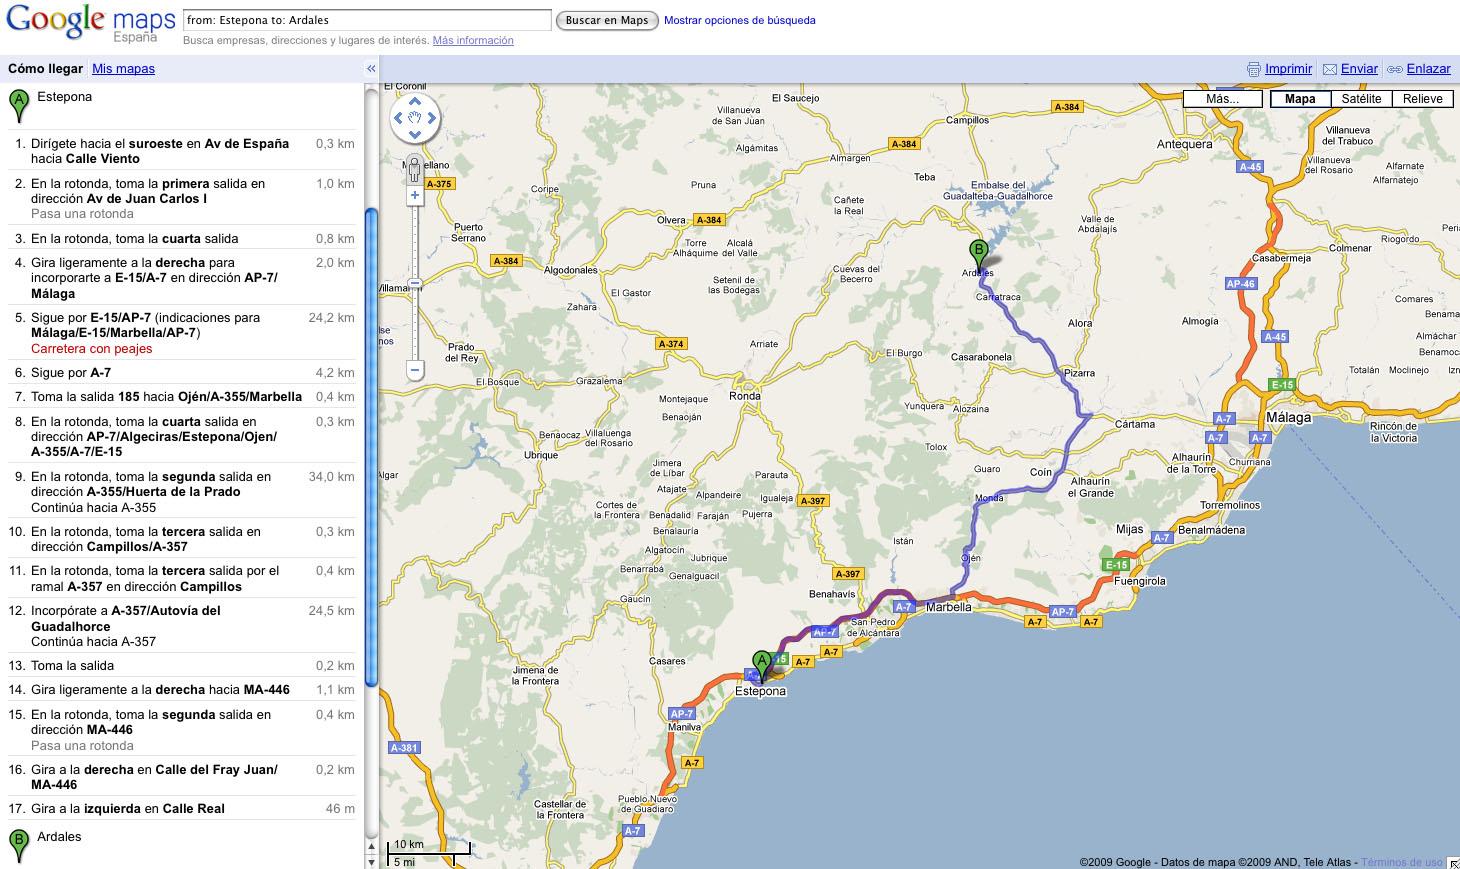Zoom out using the minus button
Image resolution: width=1460 pixels, height=869 pixels.
[x=414, y=370]
